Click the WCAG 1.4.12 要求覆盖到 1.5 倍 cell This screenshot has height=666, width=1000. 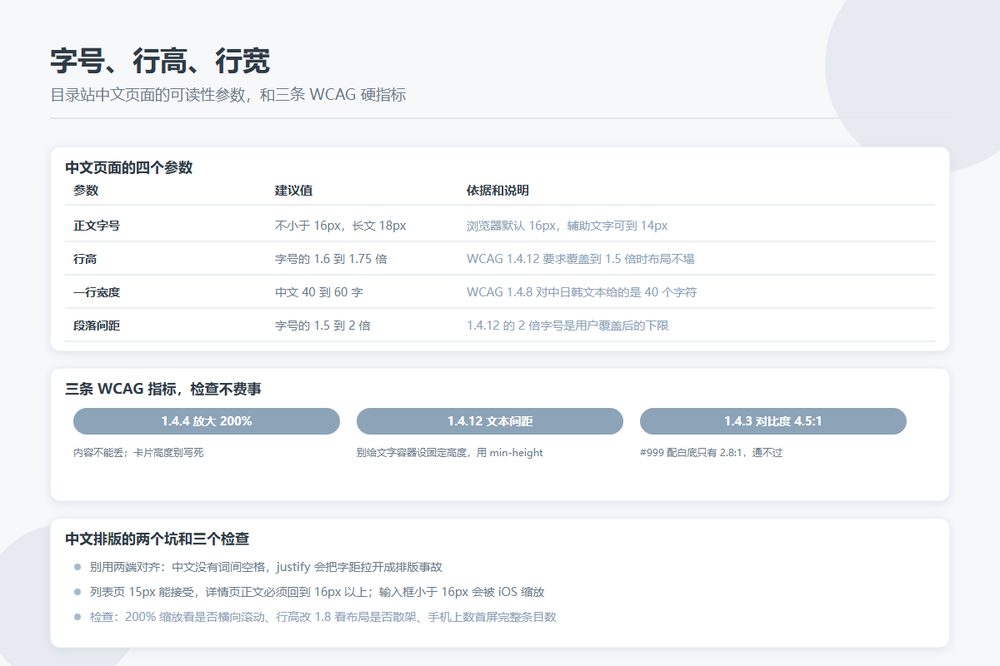pyautogui.click(x=580, y=259)
